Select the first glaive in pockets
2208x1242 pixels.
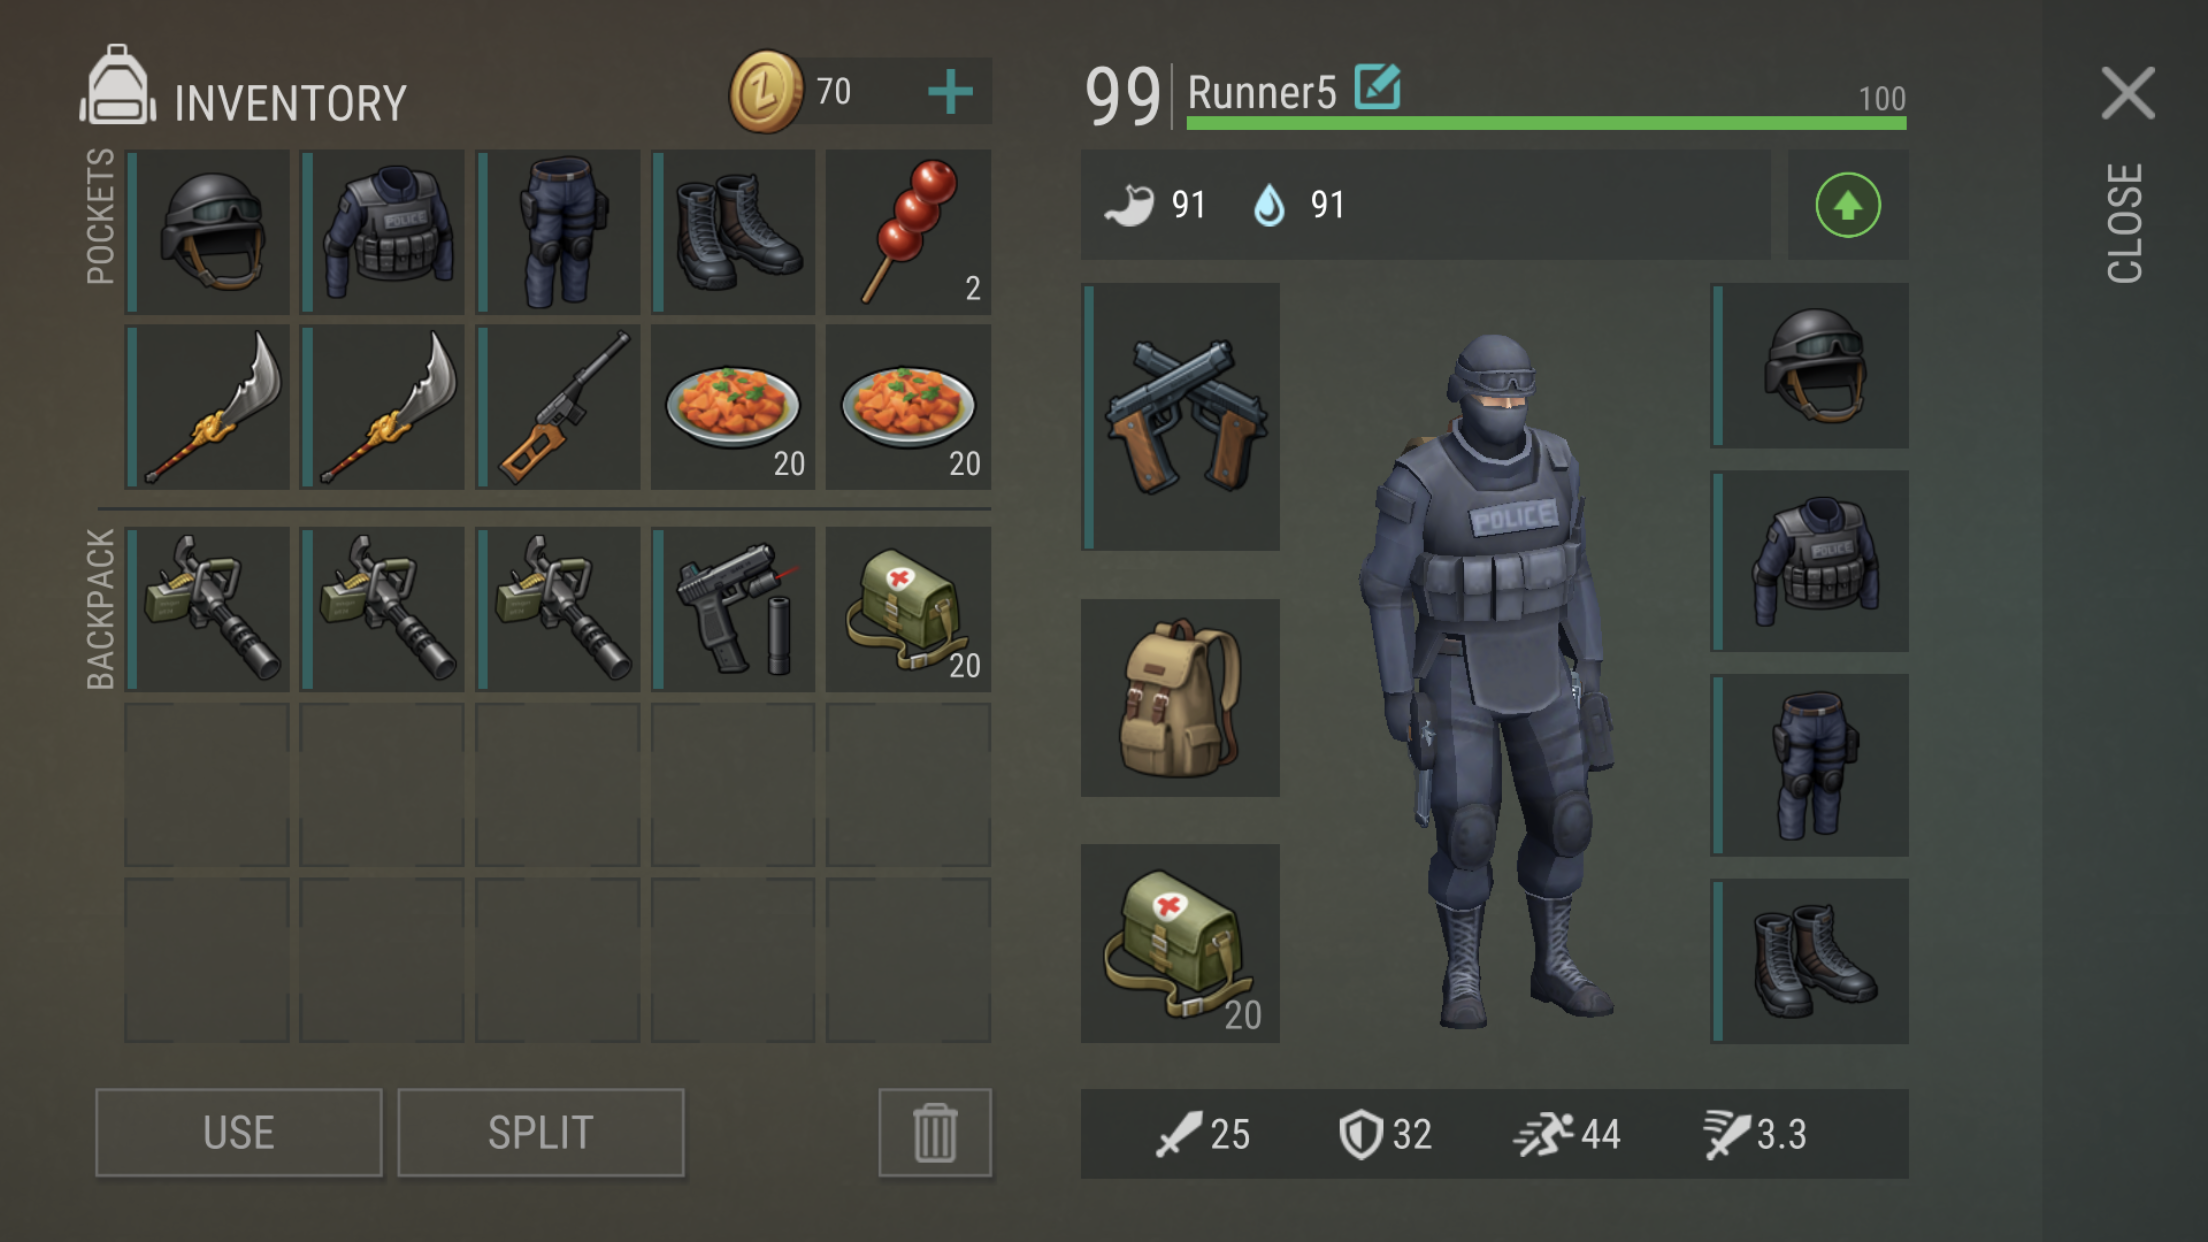click(207, 407)
